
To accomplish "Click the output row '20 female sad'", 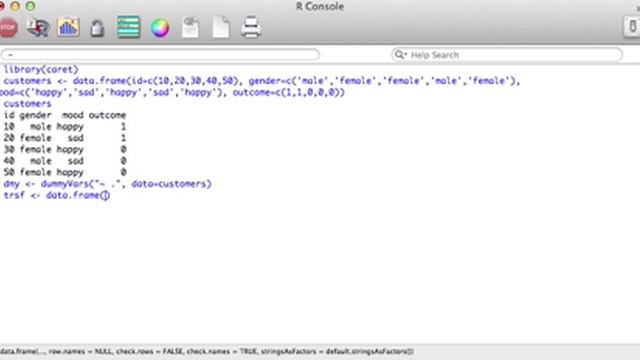I will (x=65, y=138).
